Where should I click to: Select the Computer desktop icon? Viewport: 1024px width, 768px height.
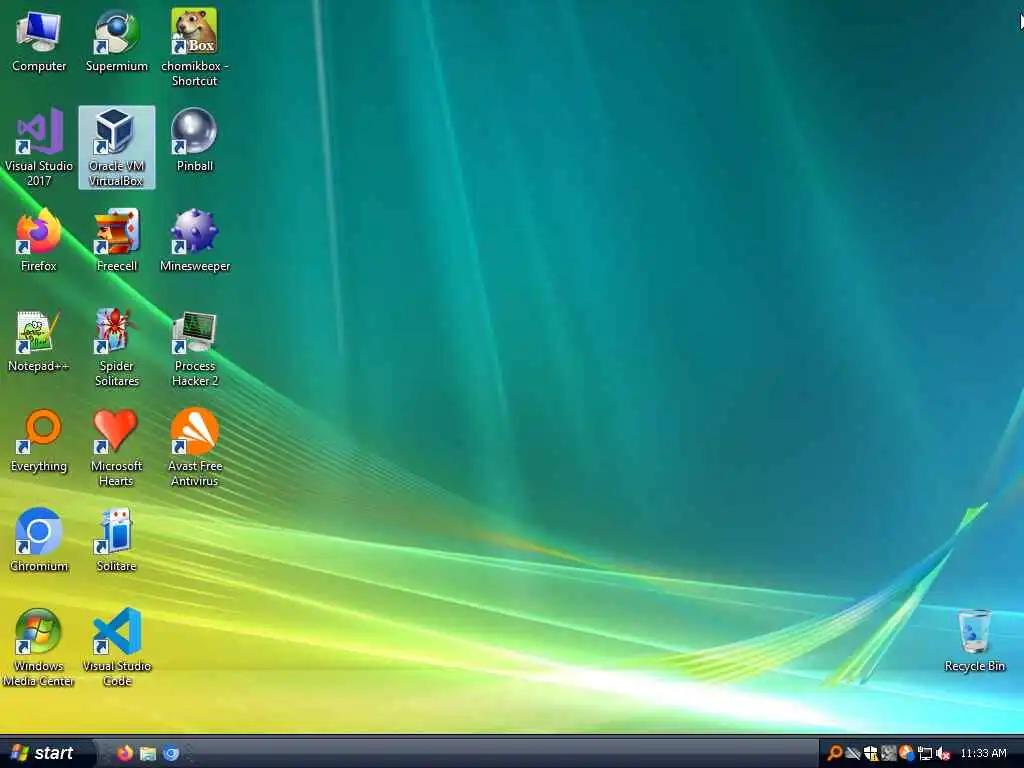pyautogui.click(x=39, y=42)
